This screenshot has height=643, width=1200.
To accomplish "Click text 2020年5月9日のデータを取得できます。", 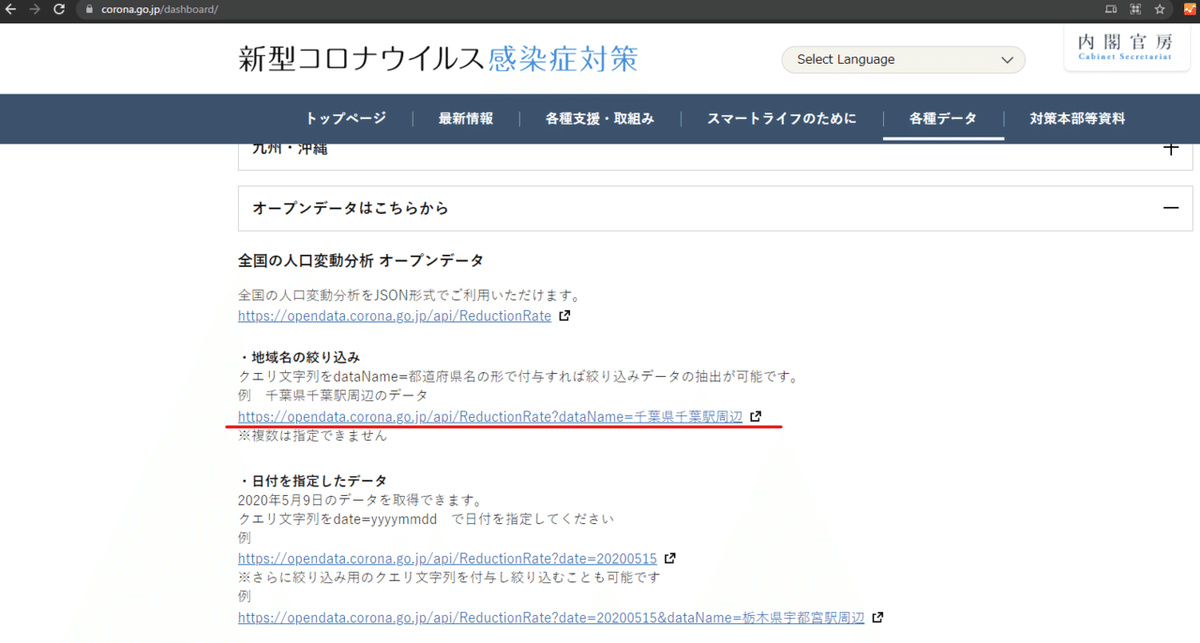I will 361,500.
